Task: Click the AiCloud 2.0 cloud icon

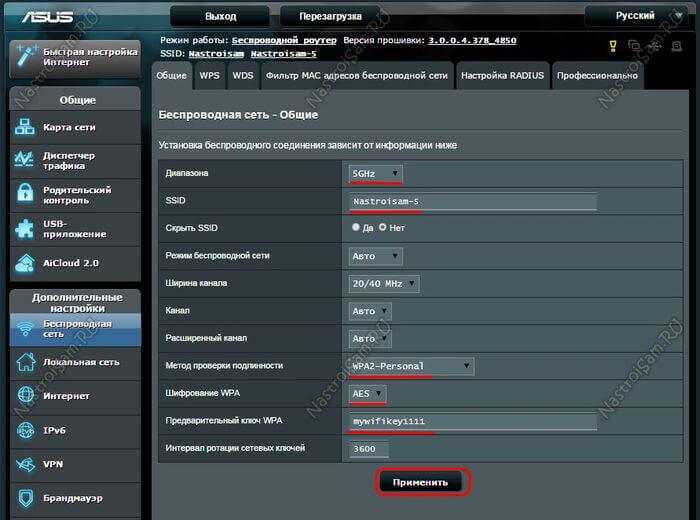Action: [25, 263]
